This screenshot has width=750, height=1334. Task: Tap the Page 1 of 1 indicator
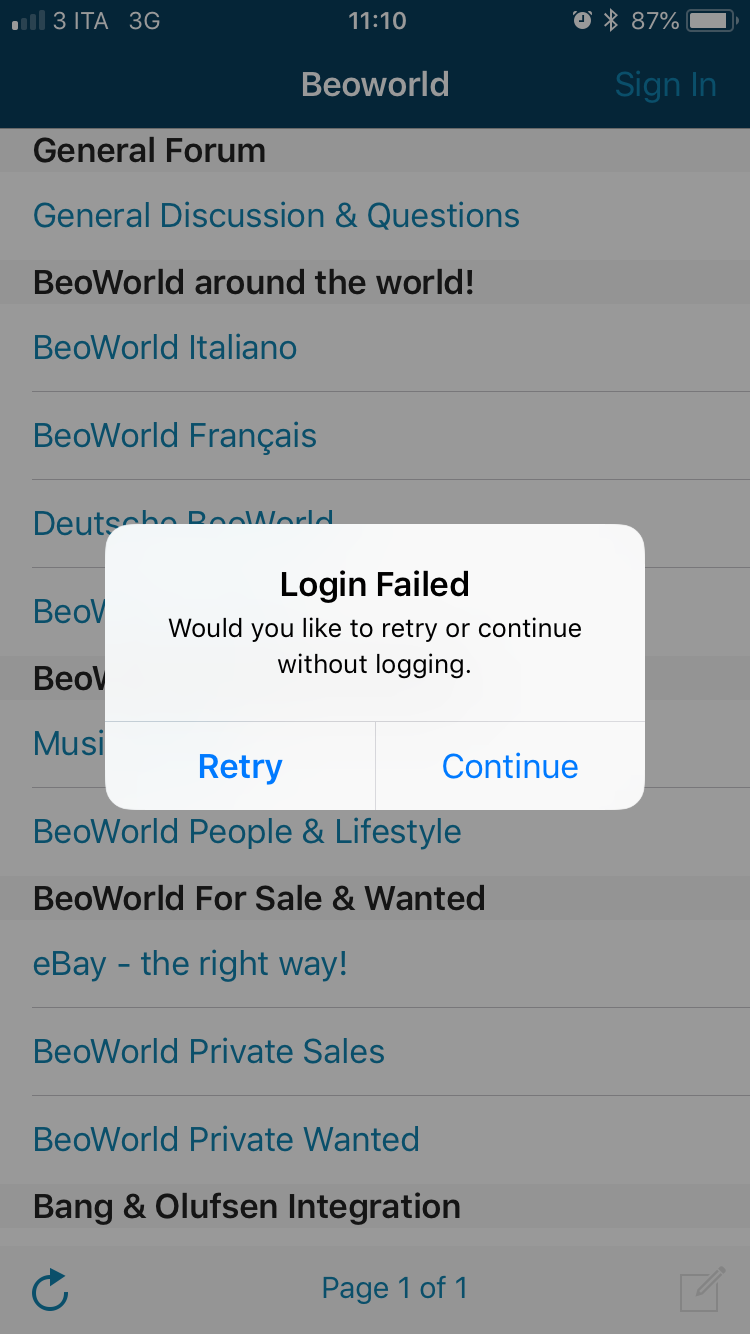(x=394, y=1288)
